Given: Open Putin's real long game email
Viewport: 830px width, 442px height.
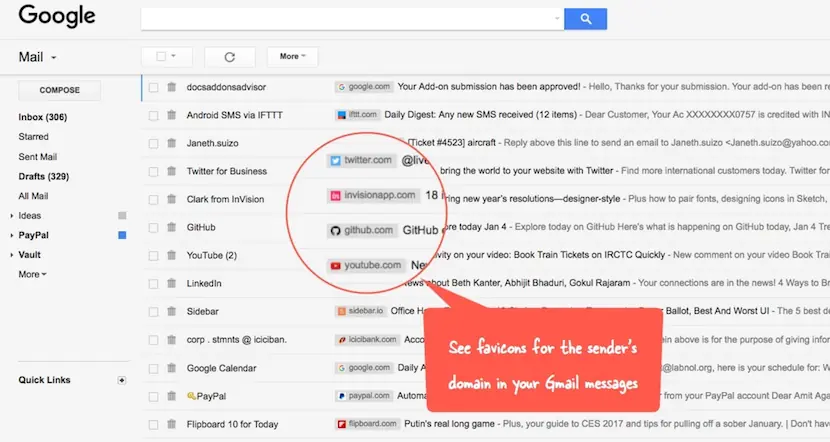Looking at the screenshot, I should [449, 423].
